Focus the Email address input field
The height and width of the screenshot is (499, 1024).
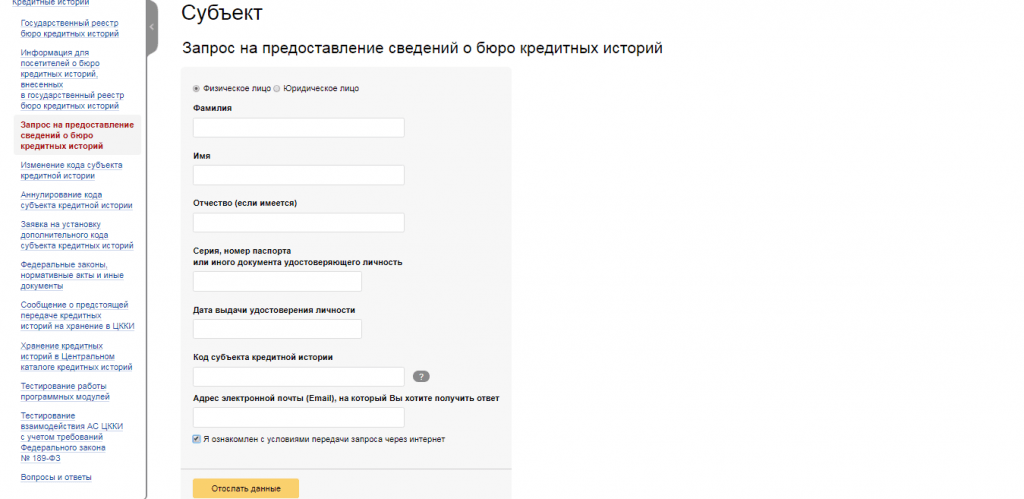(298, 417)
